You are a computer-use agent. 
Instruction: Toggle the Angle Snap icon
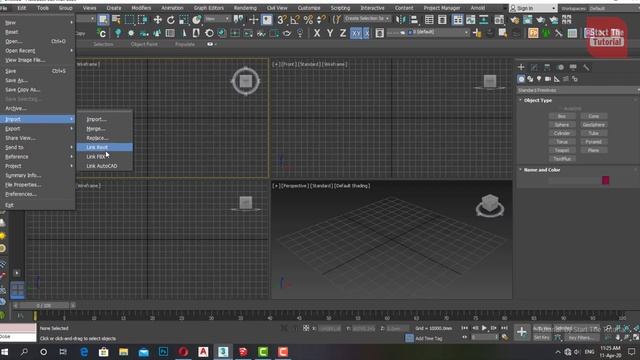295,20
